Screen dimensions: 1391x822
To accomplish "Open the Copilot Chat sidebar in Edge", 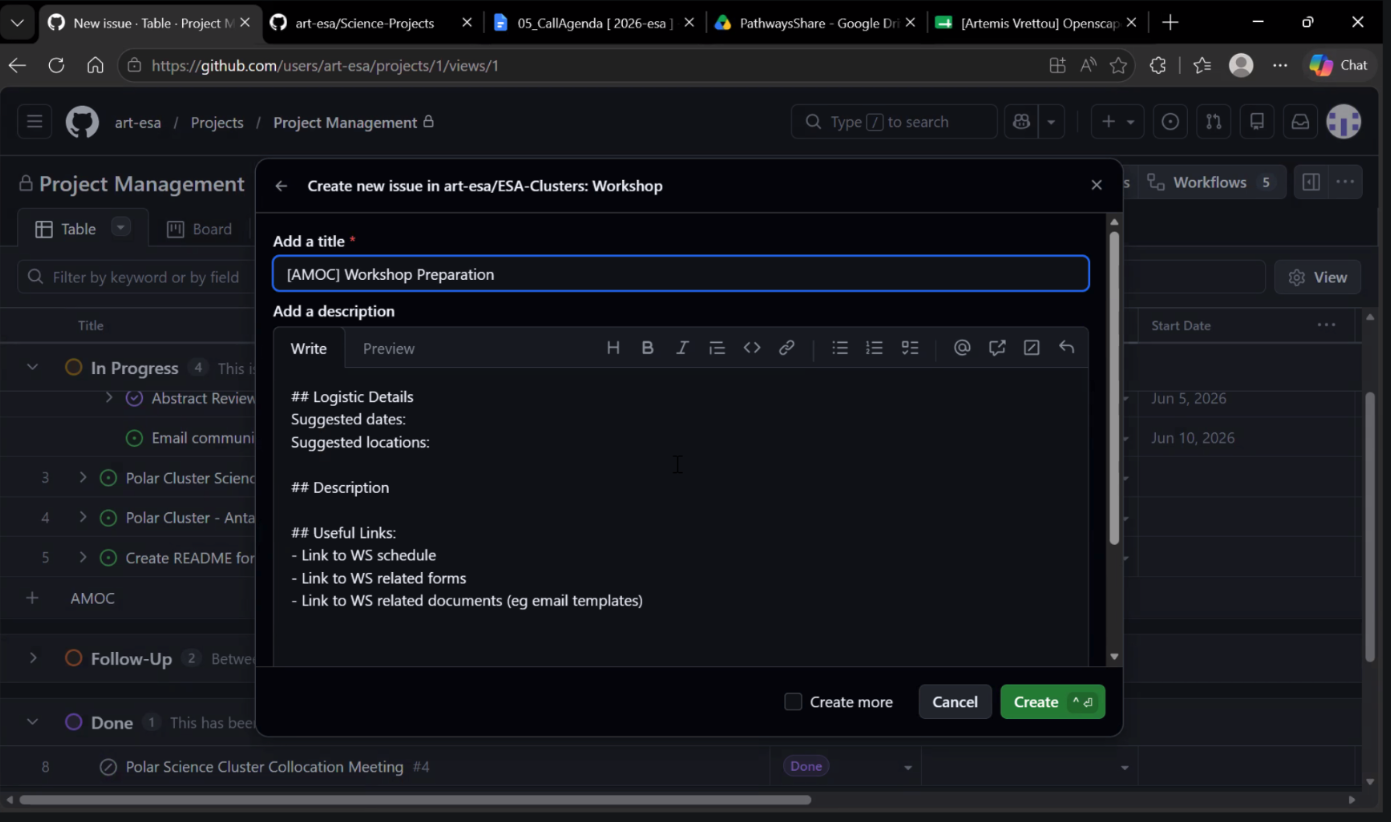I will 1338,65.
